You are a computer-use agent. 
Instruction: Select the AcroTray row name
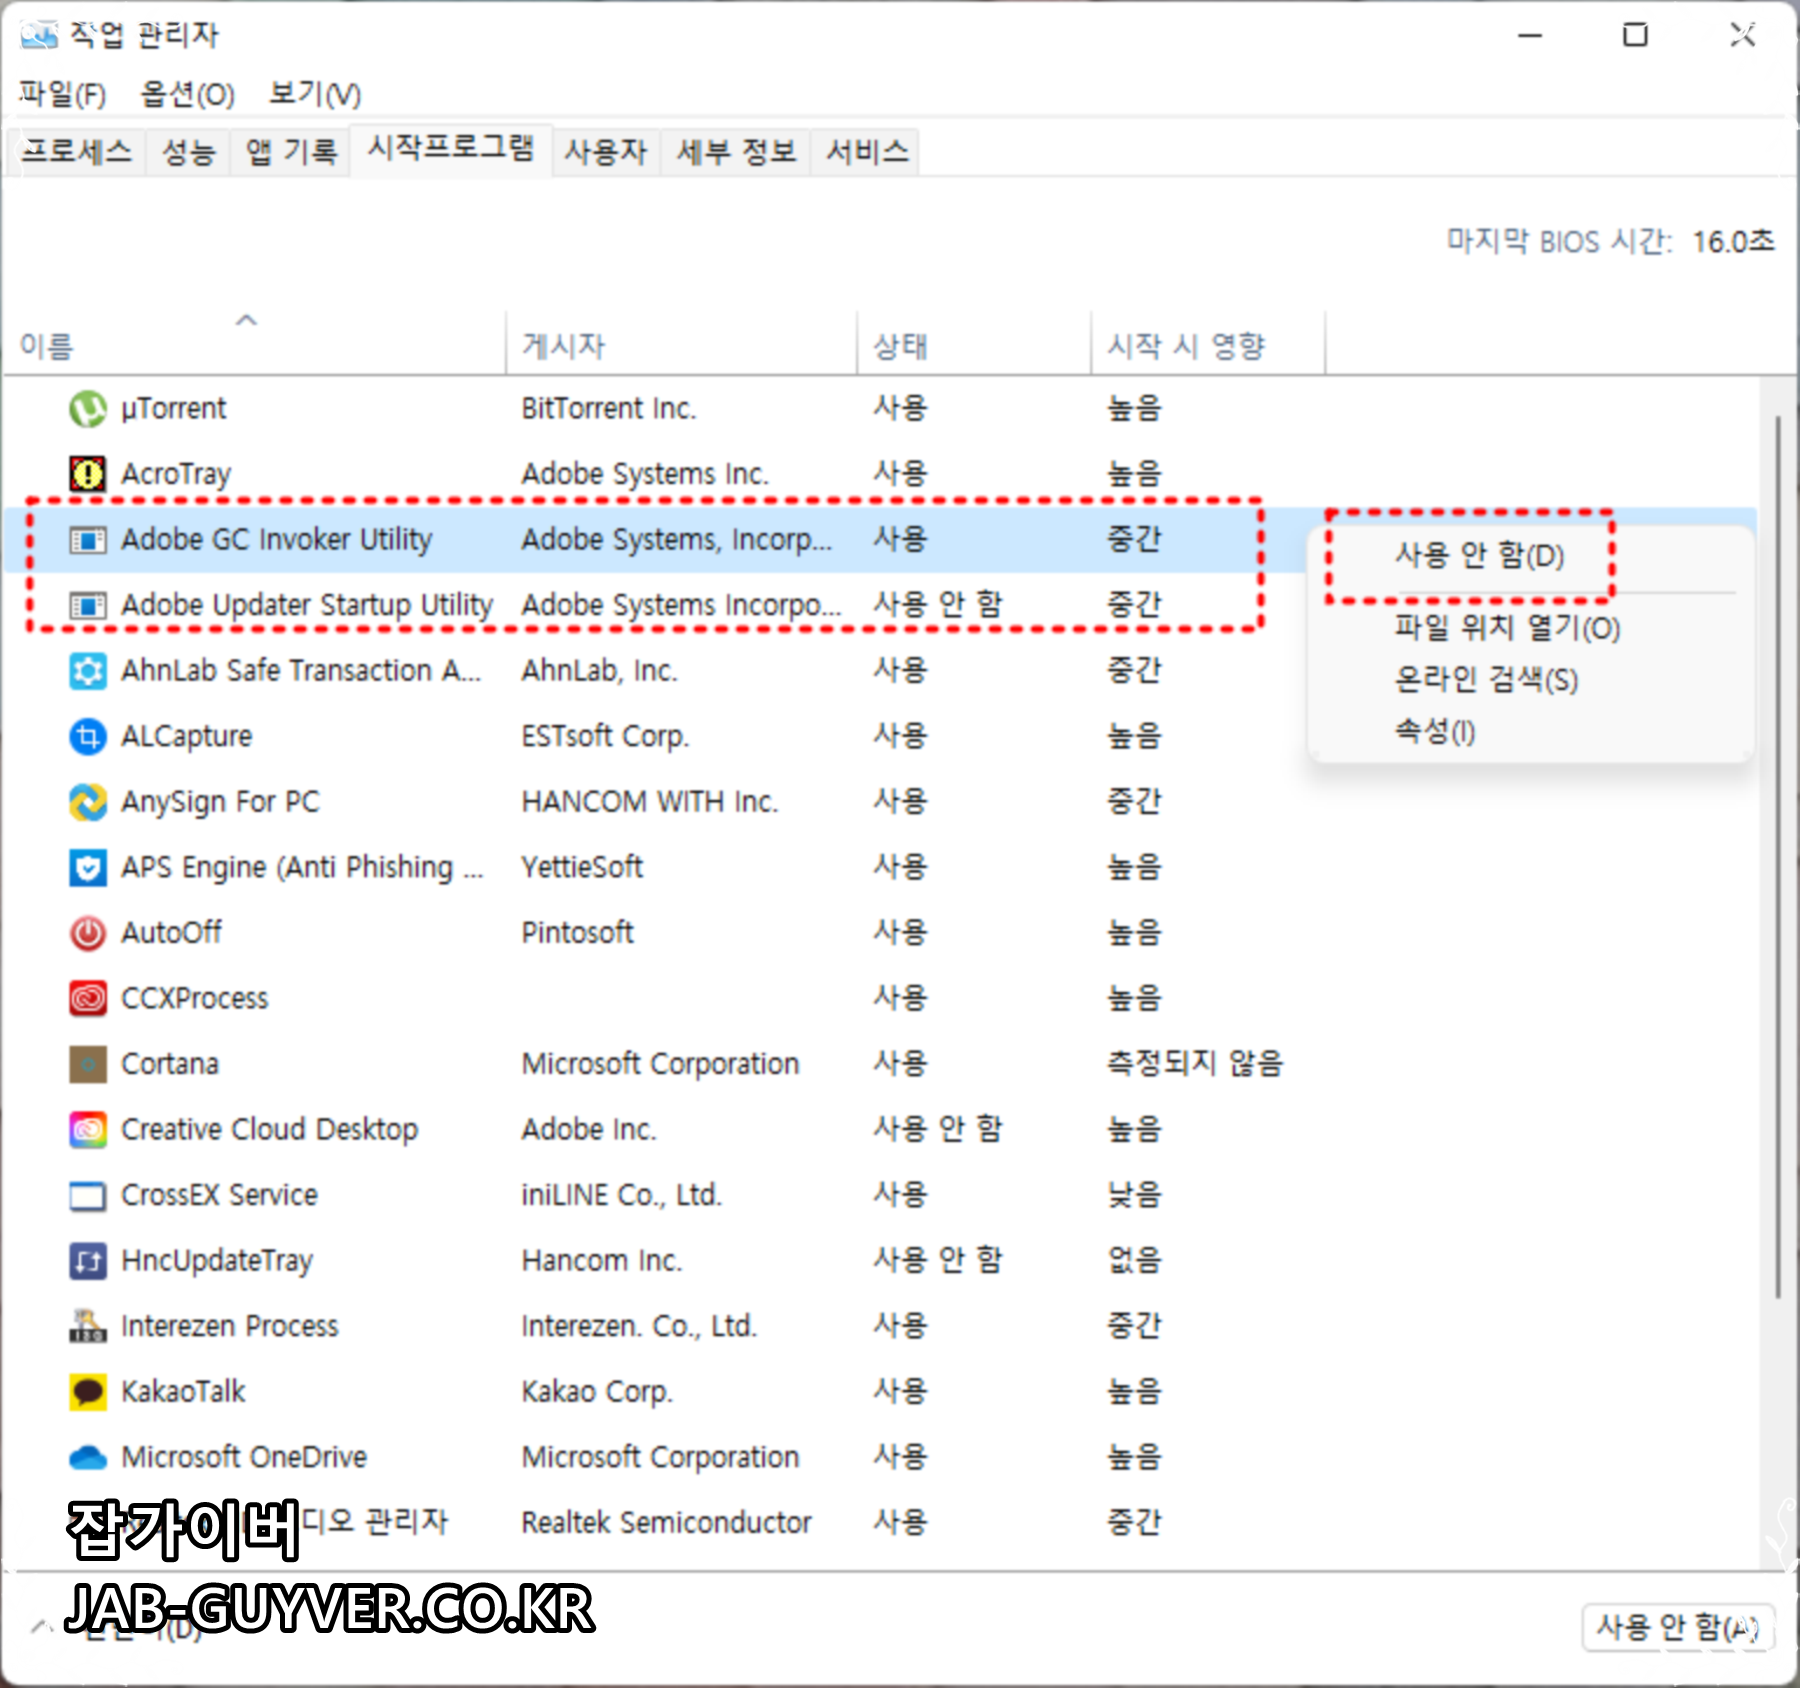[176, 474]
